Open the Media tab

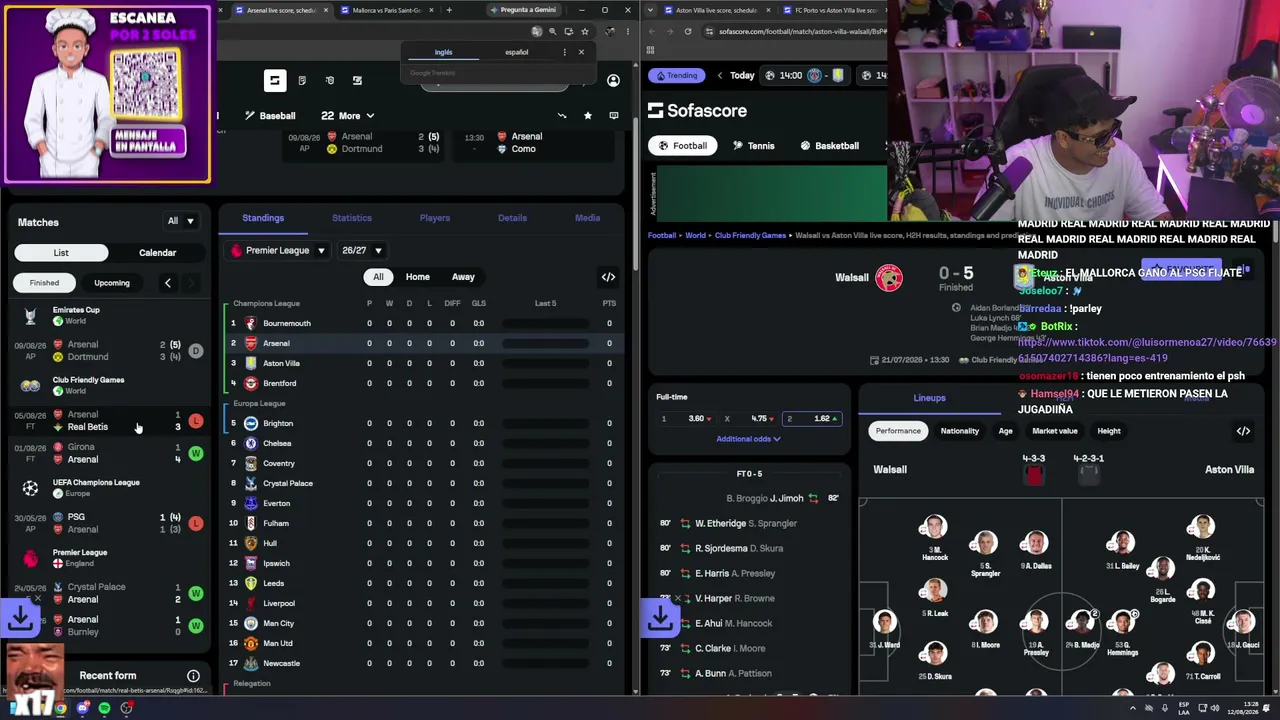[x=587, y=218]
